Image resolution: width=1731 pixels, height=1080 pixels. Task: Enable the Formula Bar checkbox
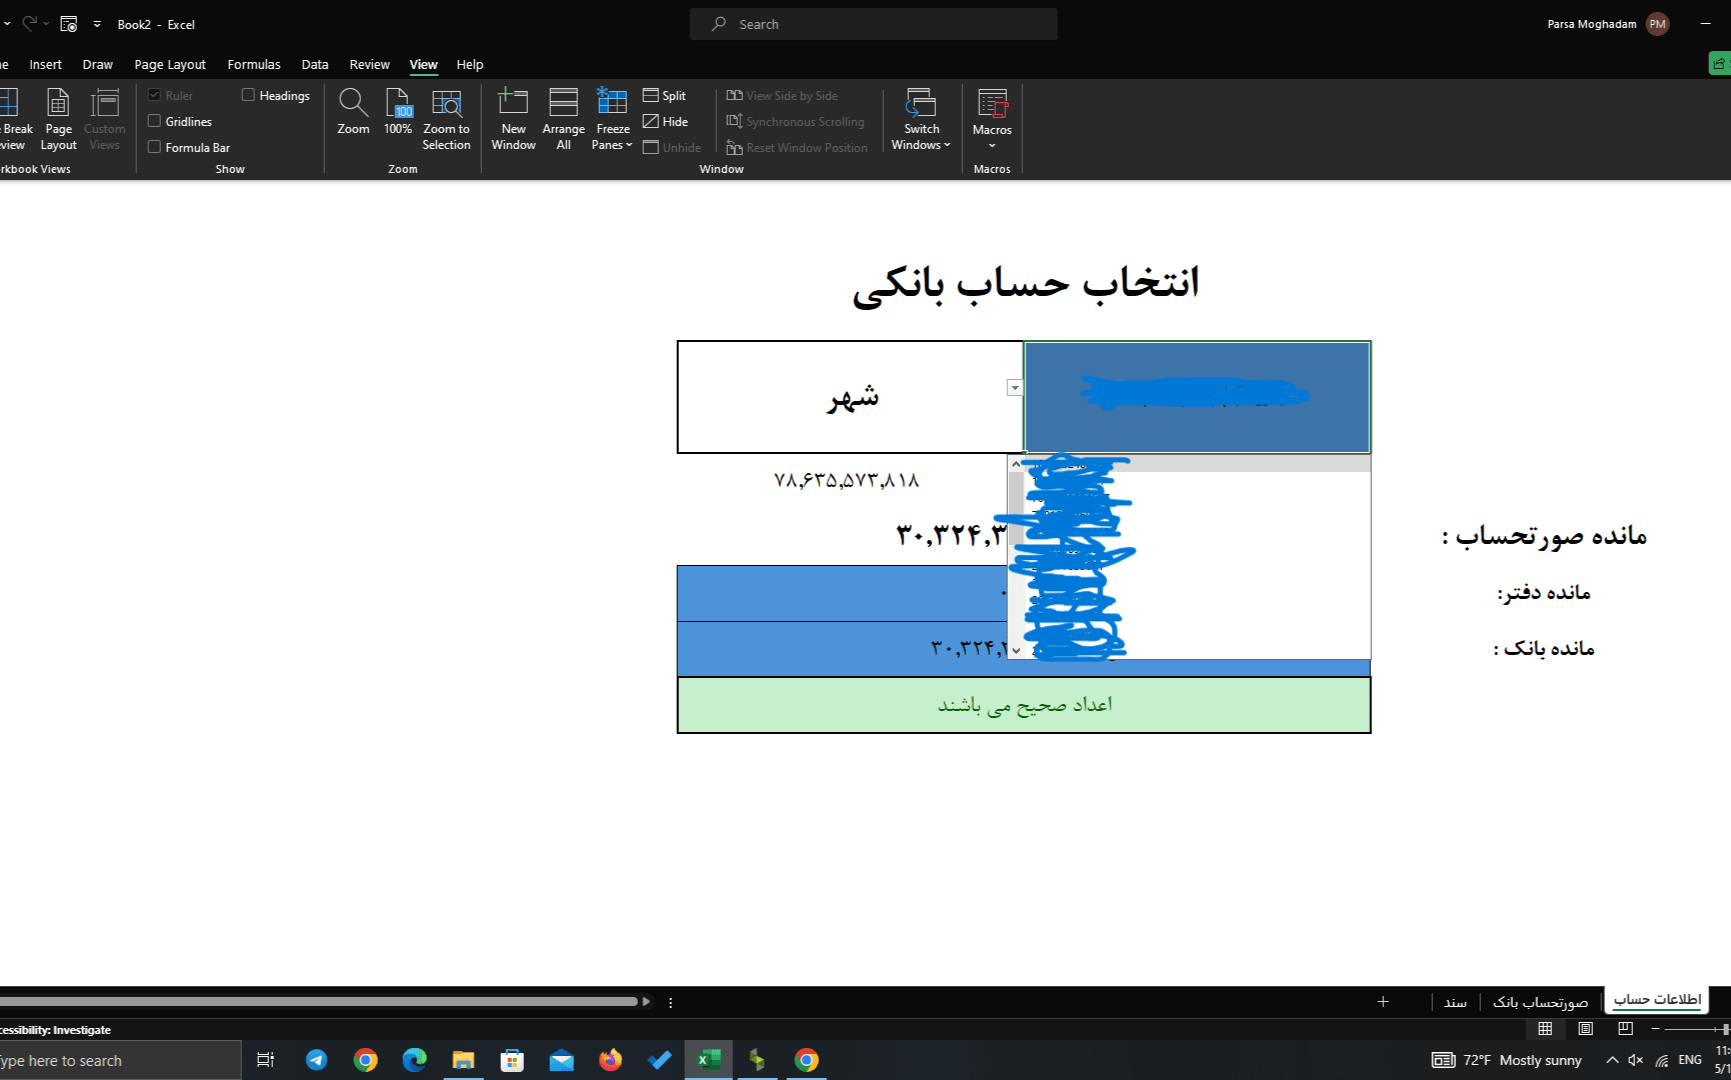(155, 147)
